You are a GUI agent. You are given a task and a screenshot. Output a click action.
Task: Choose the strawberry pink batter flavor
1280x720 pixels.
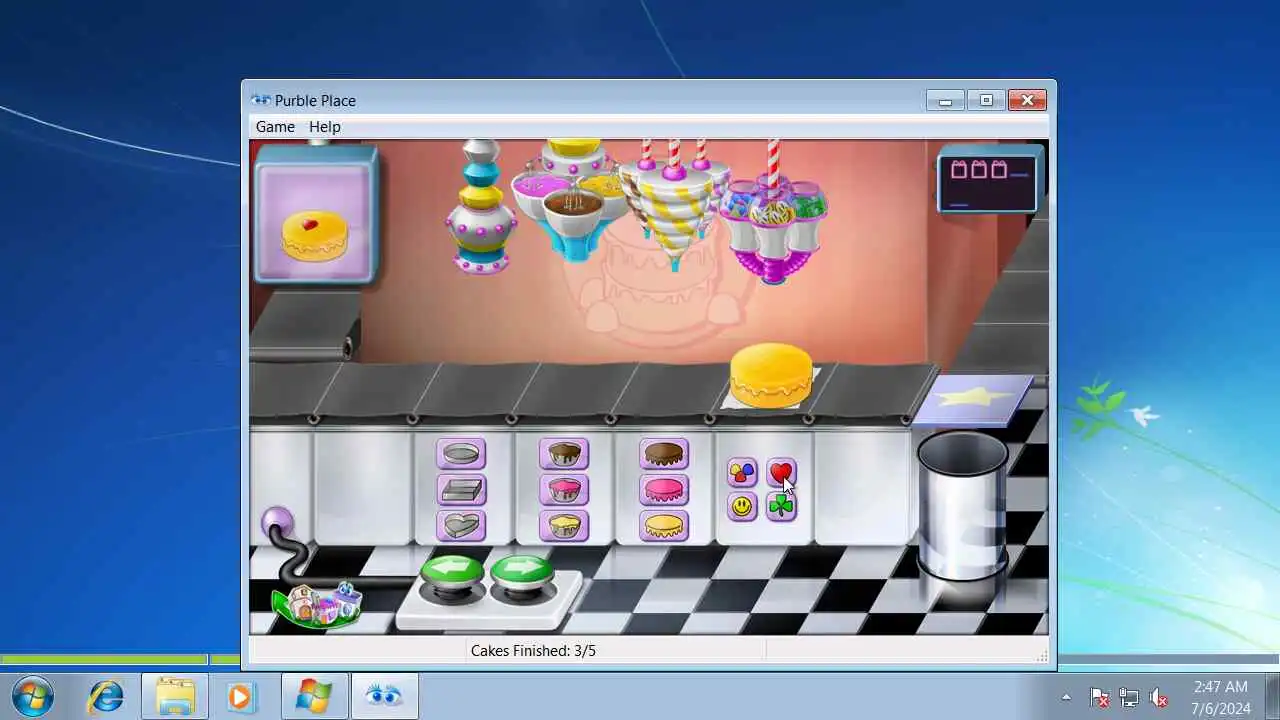[564, 490]
